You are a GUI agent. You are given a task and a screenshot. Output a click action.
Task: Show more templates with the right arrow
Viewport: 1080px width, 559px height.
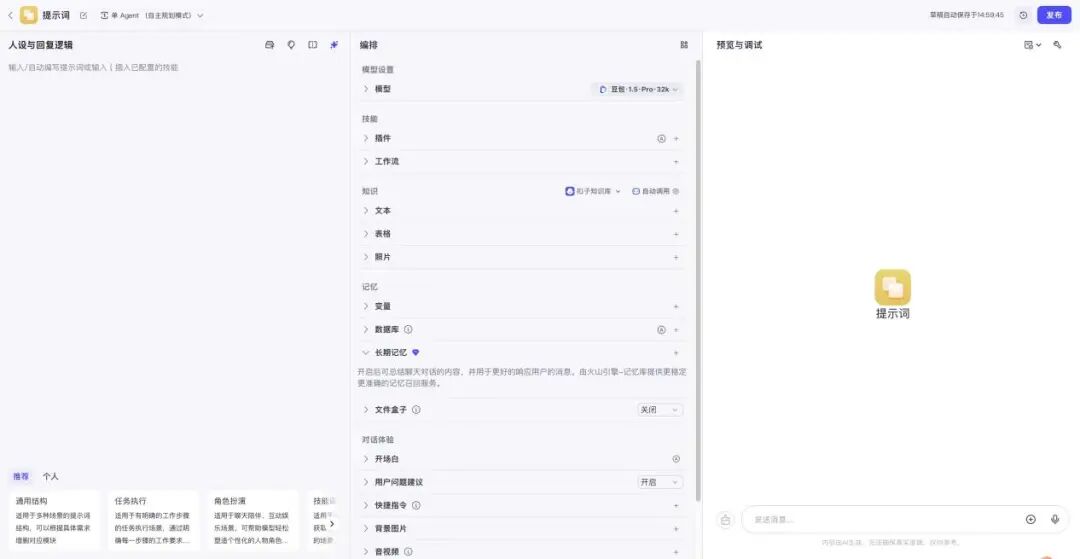331,524
